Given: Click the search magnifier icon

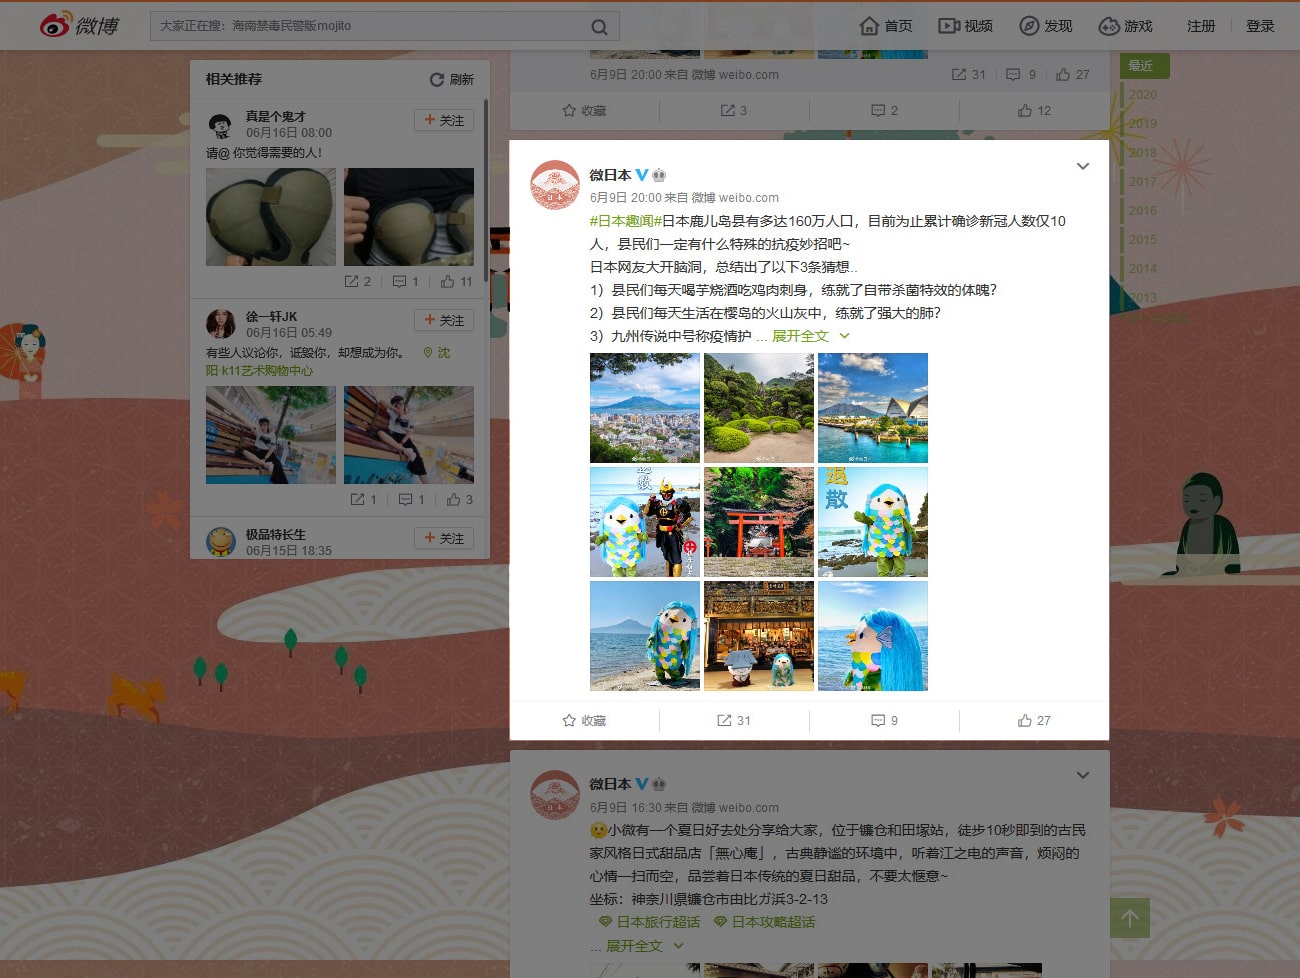Looking at the screenshot, I should [599, 27].
